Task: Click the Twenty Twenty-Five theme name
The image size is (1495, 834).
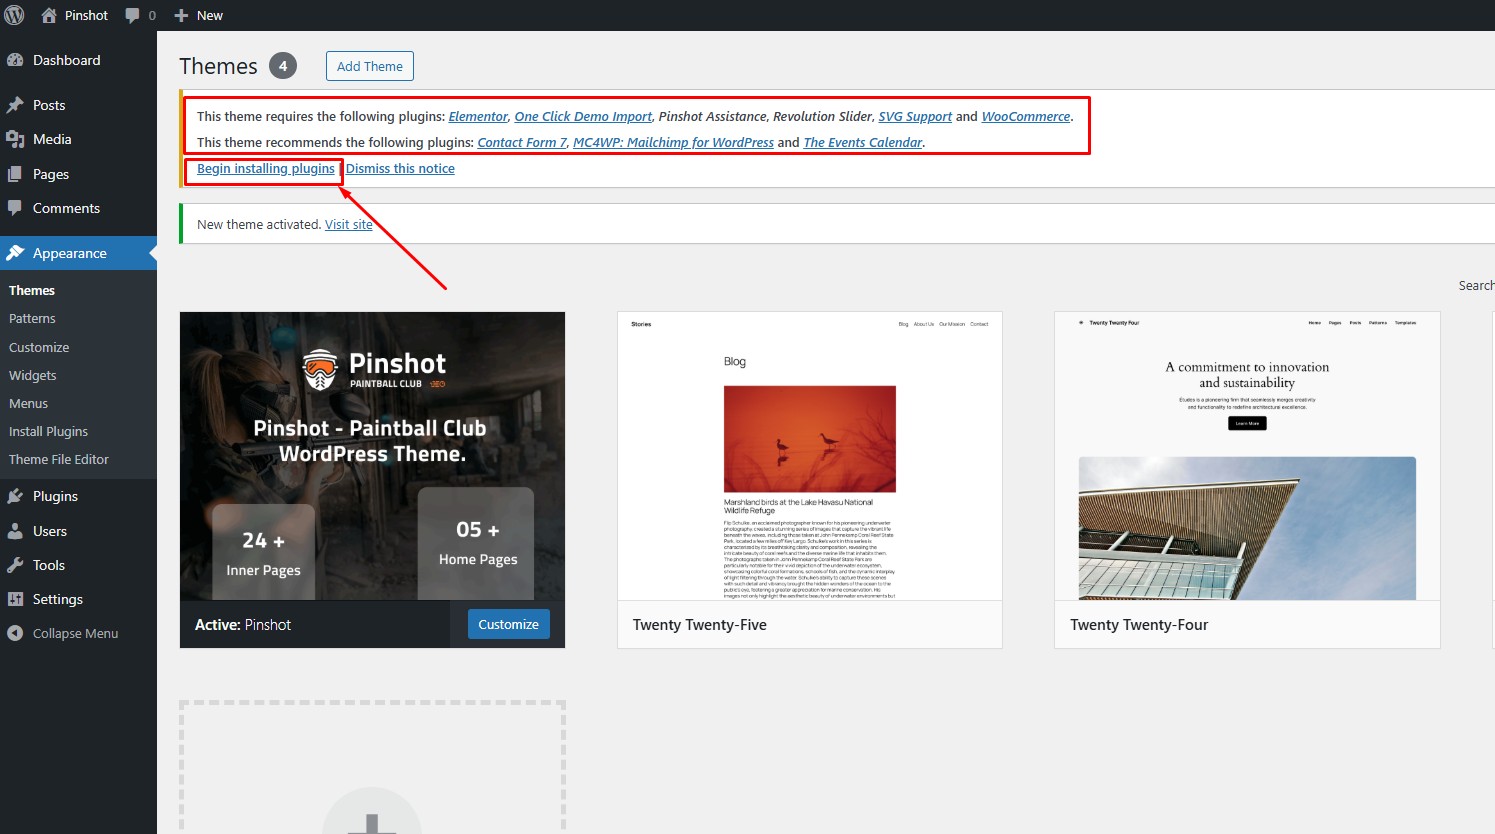Action: coord(700,624)
